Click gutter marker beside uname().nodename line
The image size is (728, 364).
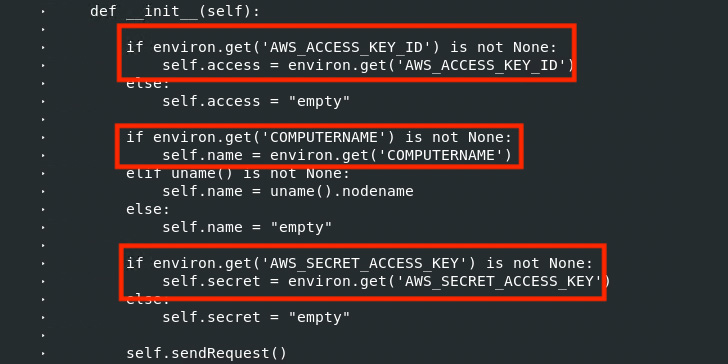(43, 191)
